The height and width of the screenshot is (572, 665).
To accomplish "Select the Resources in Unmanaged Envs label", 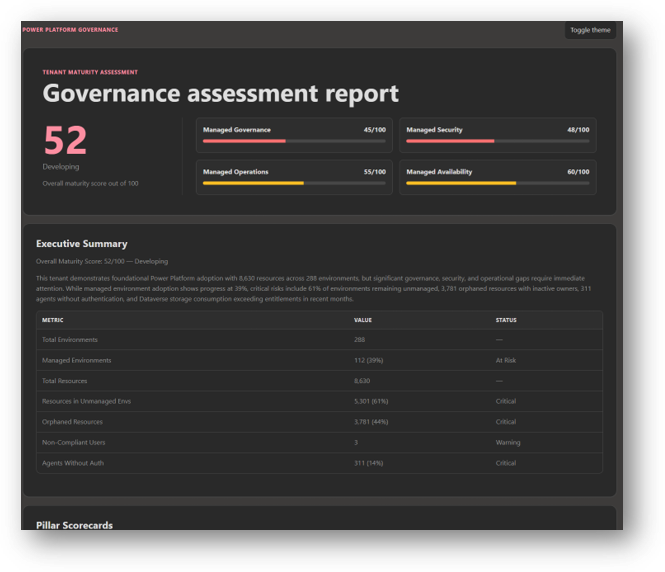I will (x=87, y=401).
